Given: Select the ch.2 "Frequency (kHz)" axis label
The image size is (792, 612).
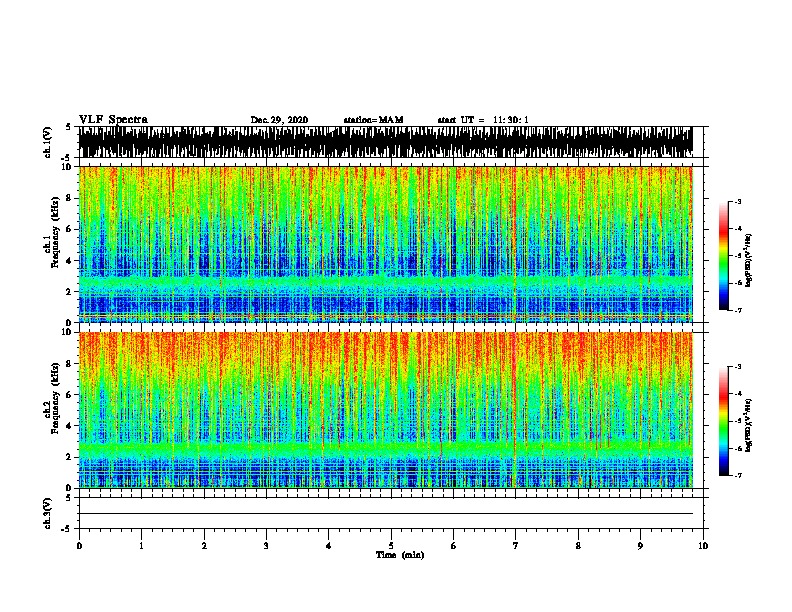Looking at the screenshot, I should click(x=55, y=398).
